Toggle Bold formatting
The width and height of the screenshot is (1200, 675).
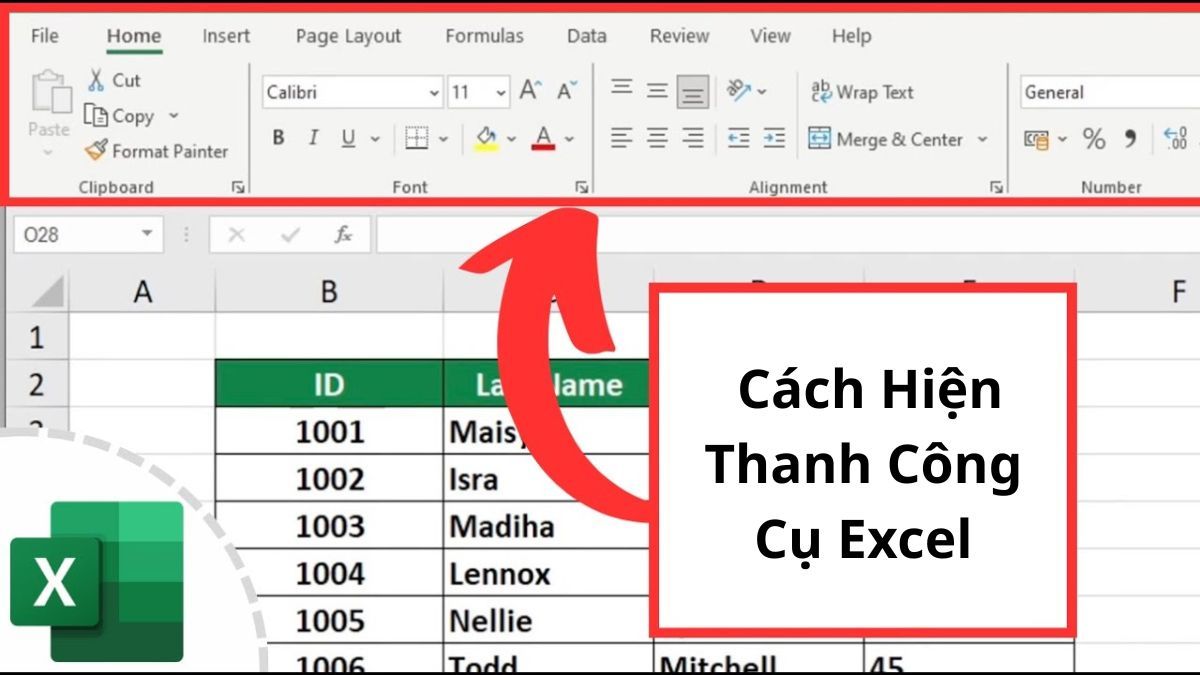pyautogui.click(x=279, y=139)
